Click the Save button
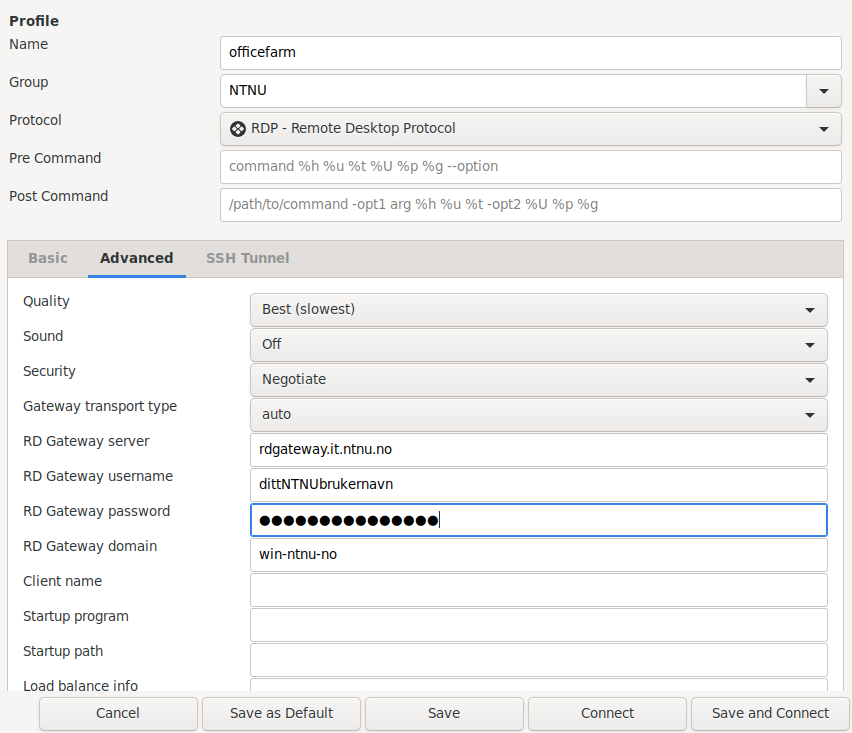 coord(444,713)
